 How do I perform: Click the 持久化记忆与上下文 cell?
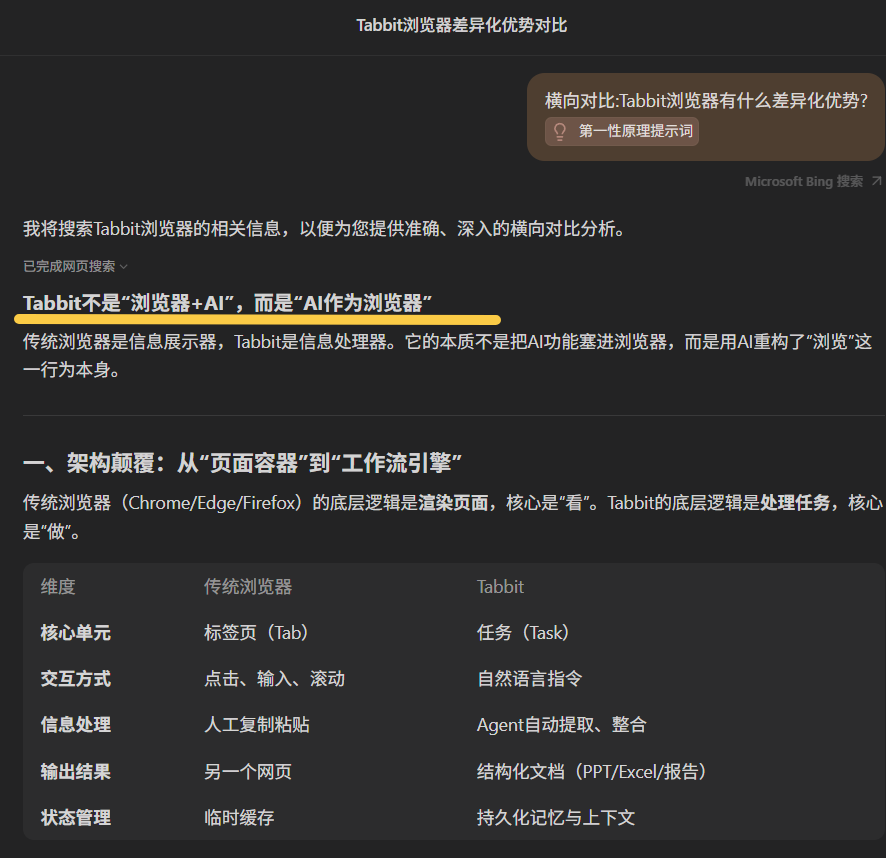pos(556,817)
